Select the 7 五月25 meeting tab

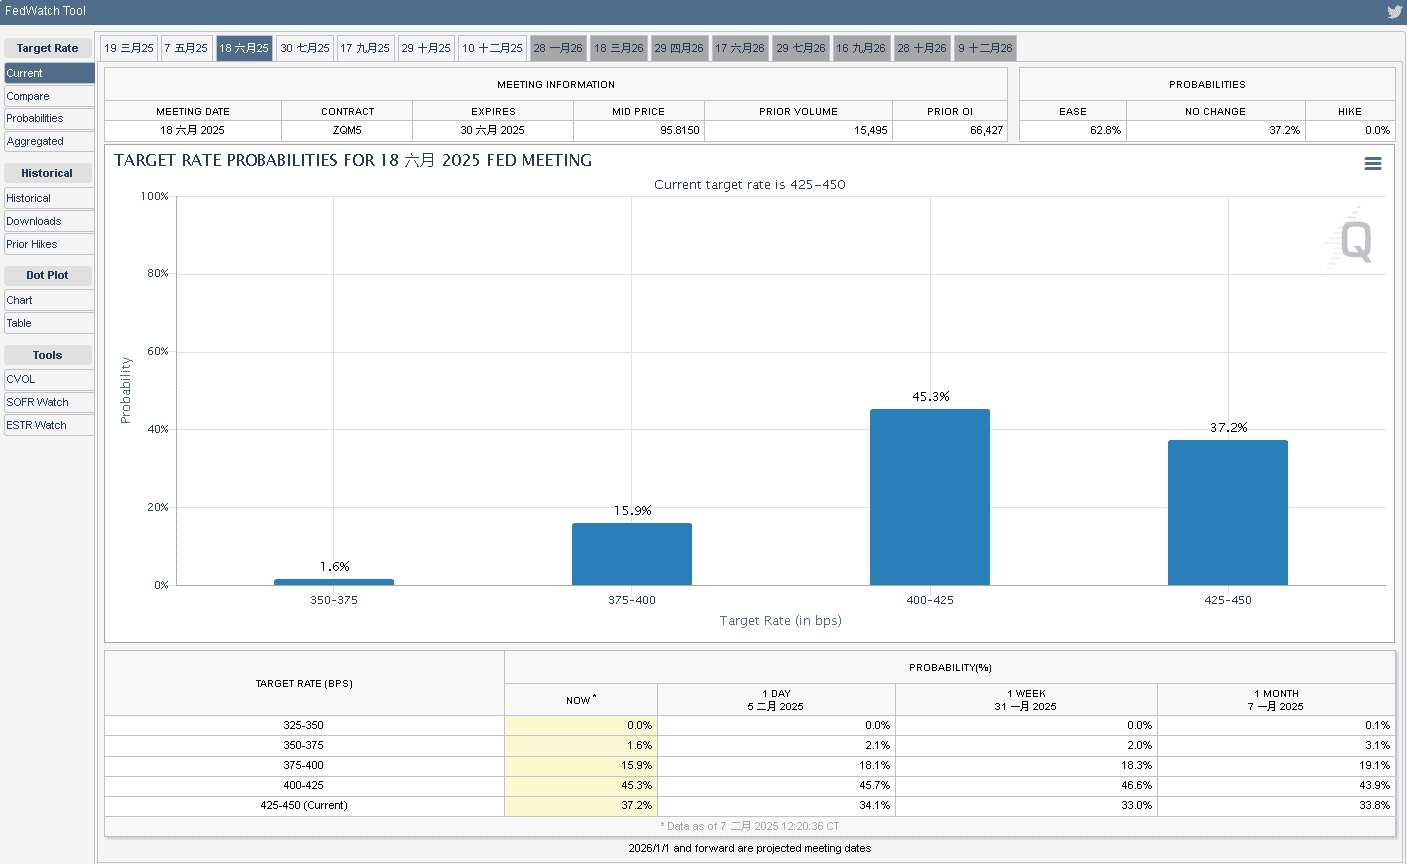[186, 48]
